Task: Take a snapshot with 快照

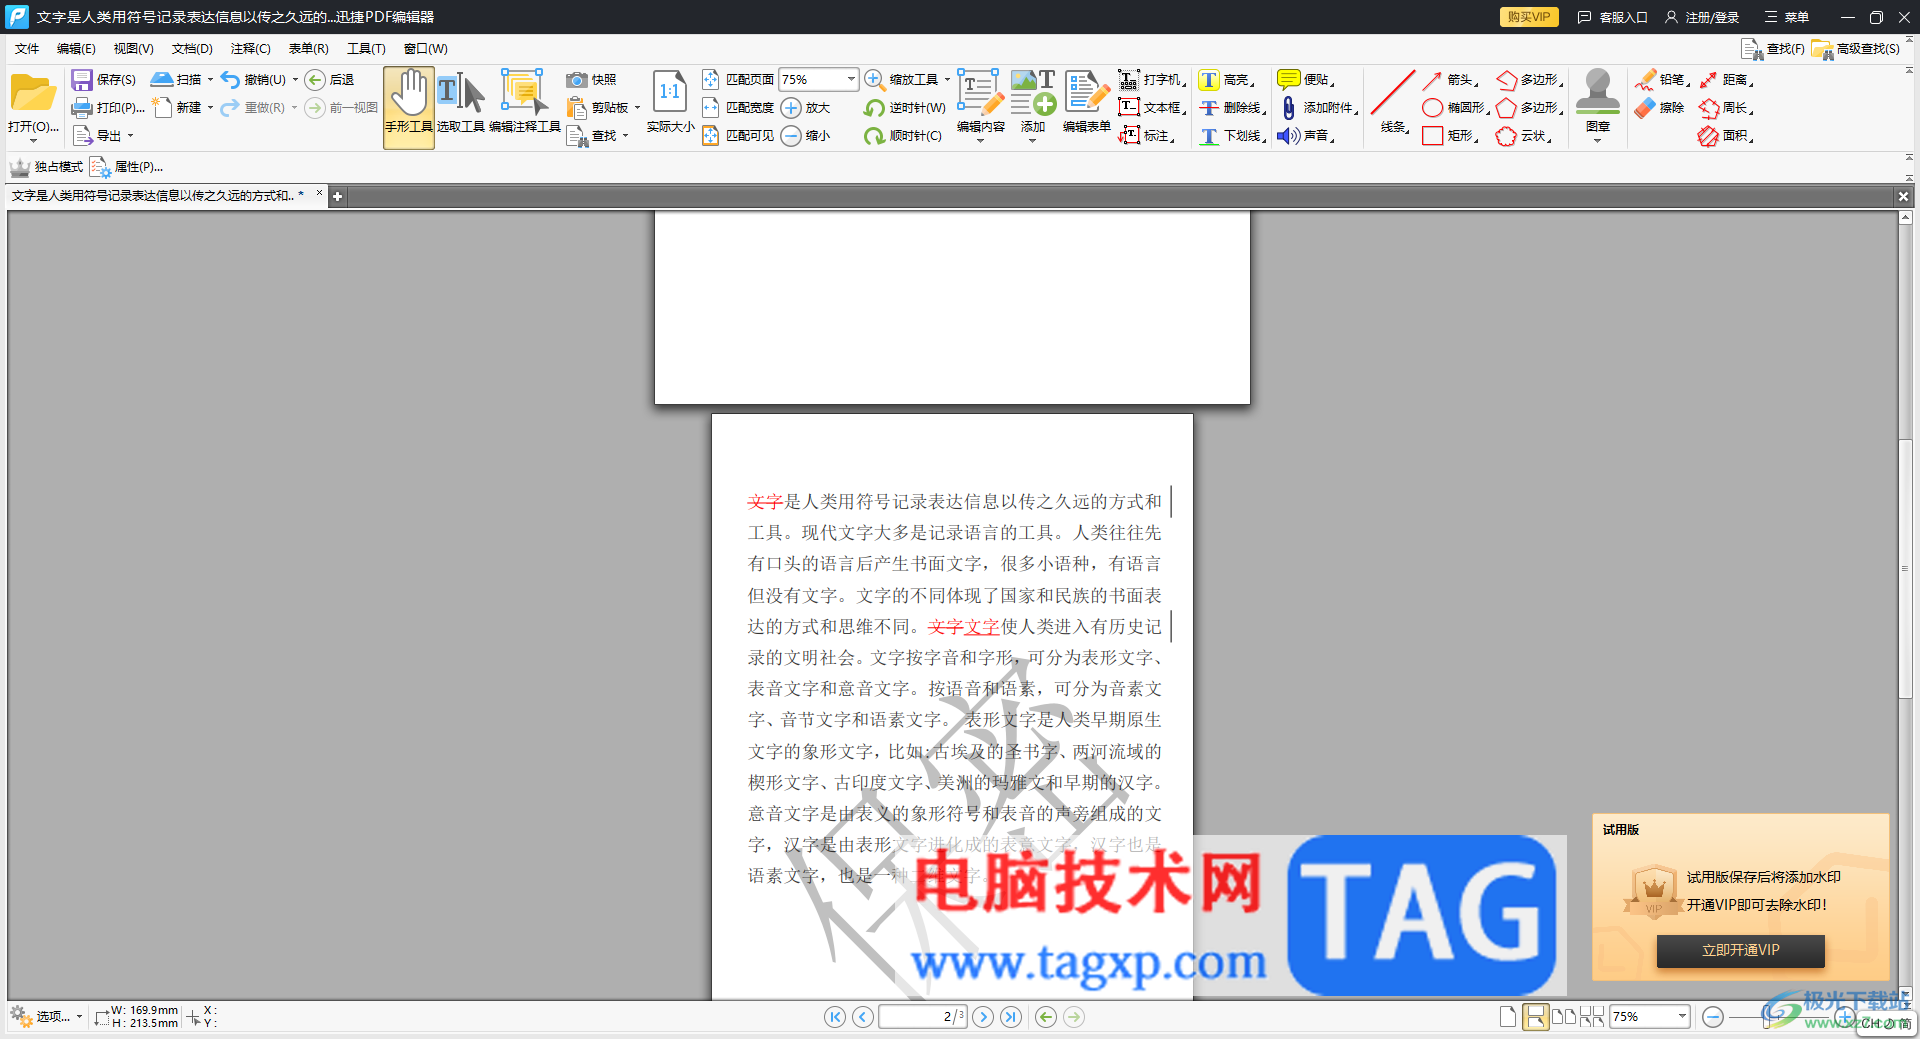Action: 592,80
